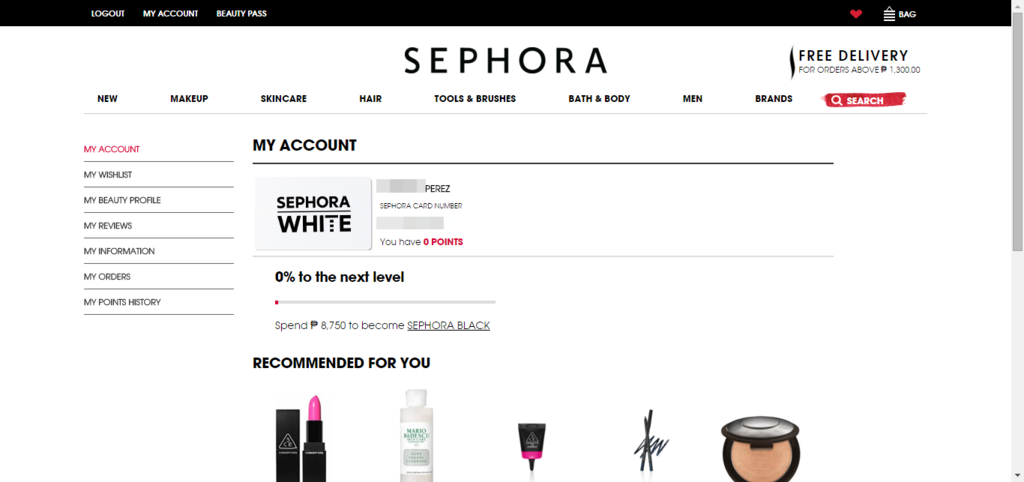Viewport: 1024px width, 482px height.
Task: Click the LOGOUT link
Action: (108, 14)
